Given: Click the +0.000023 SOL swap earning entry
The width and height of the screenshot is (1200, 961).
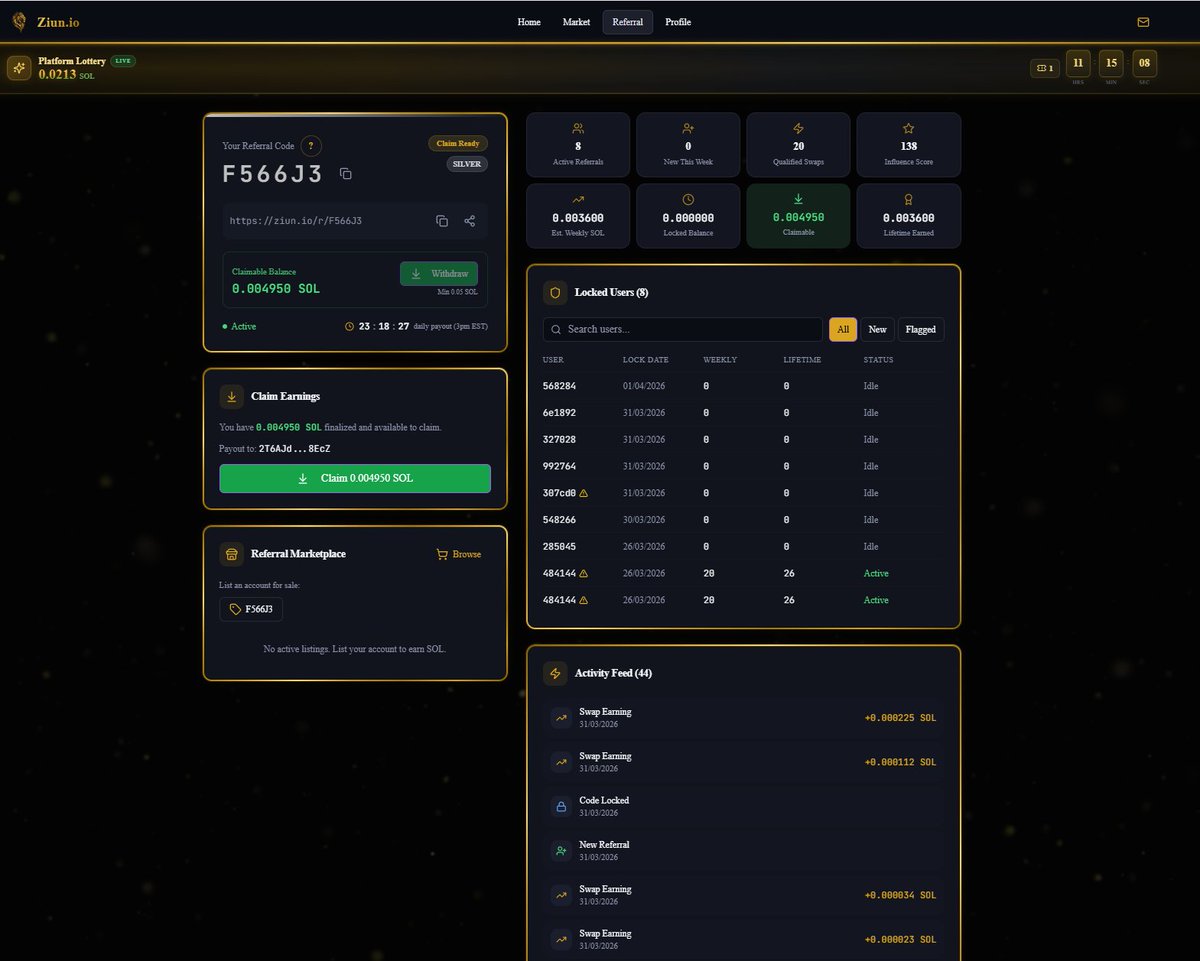Looking at the screenshot, I should coord(743,939).
